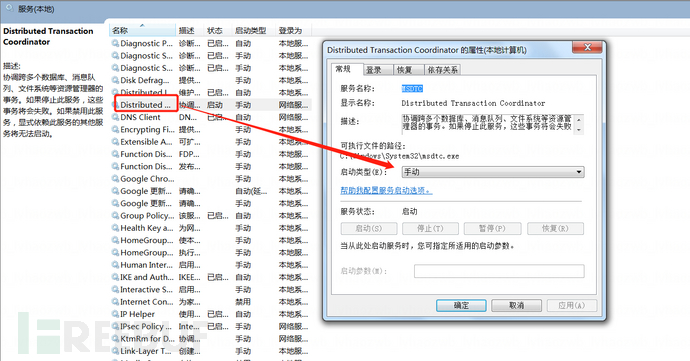Select the Internet Con... service row
This screenshot has width=690, height=361.
(211, 302)
